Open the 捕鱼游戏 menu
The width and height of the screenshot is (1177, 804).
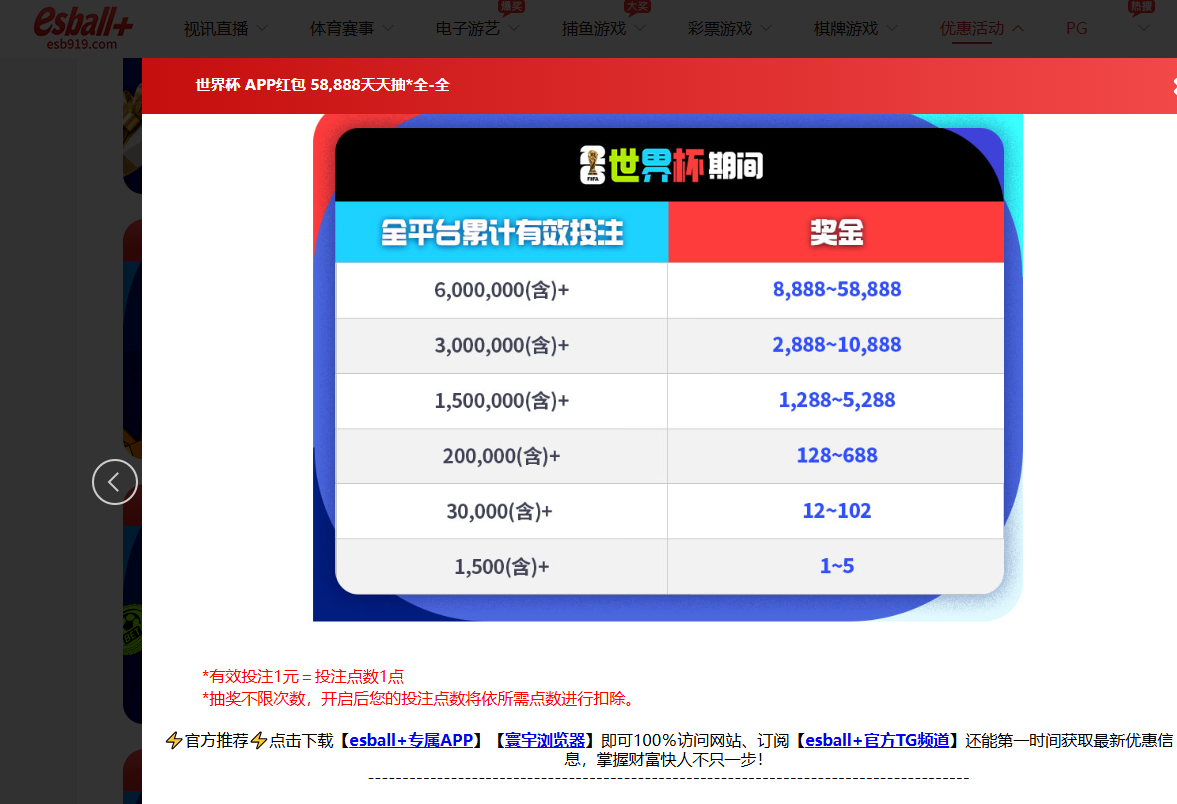pos(594,29)
